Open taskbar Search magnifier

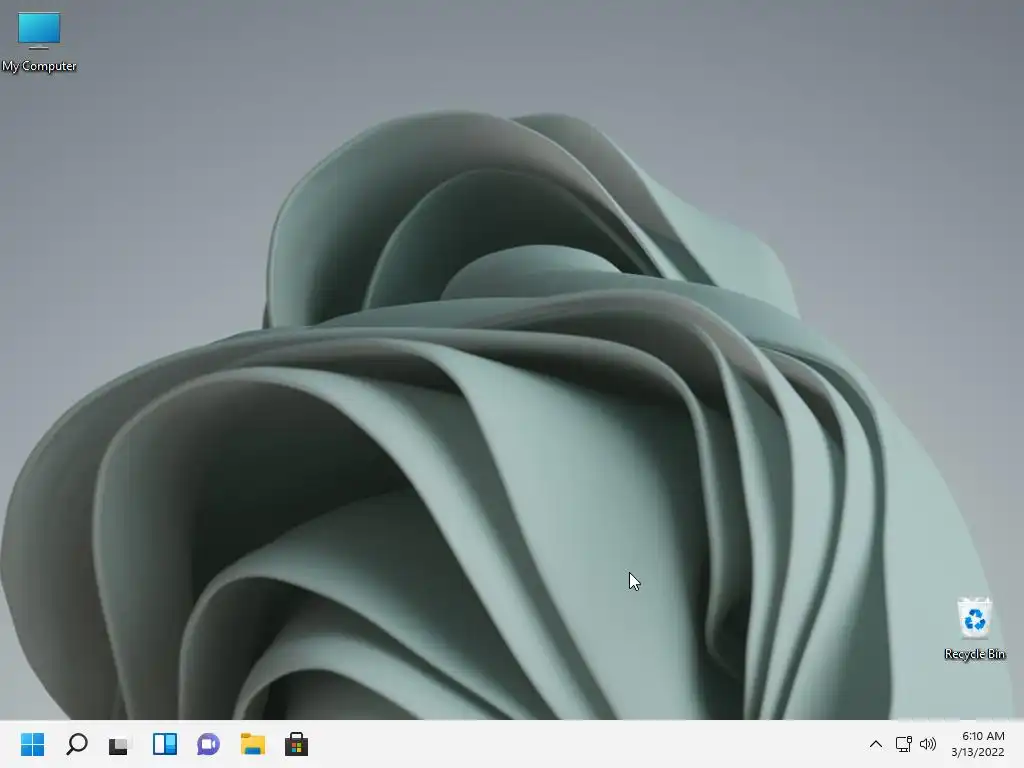click(77, 744)
